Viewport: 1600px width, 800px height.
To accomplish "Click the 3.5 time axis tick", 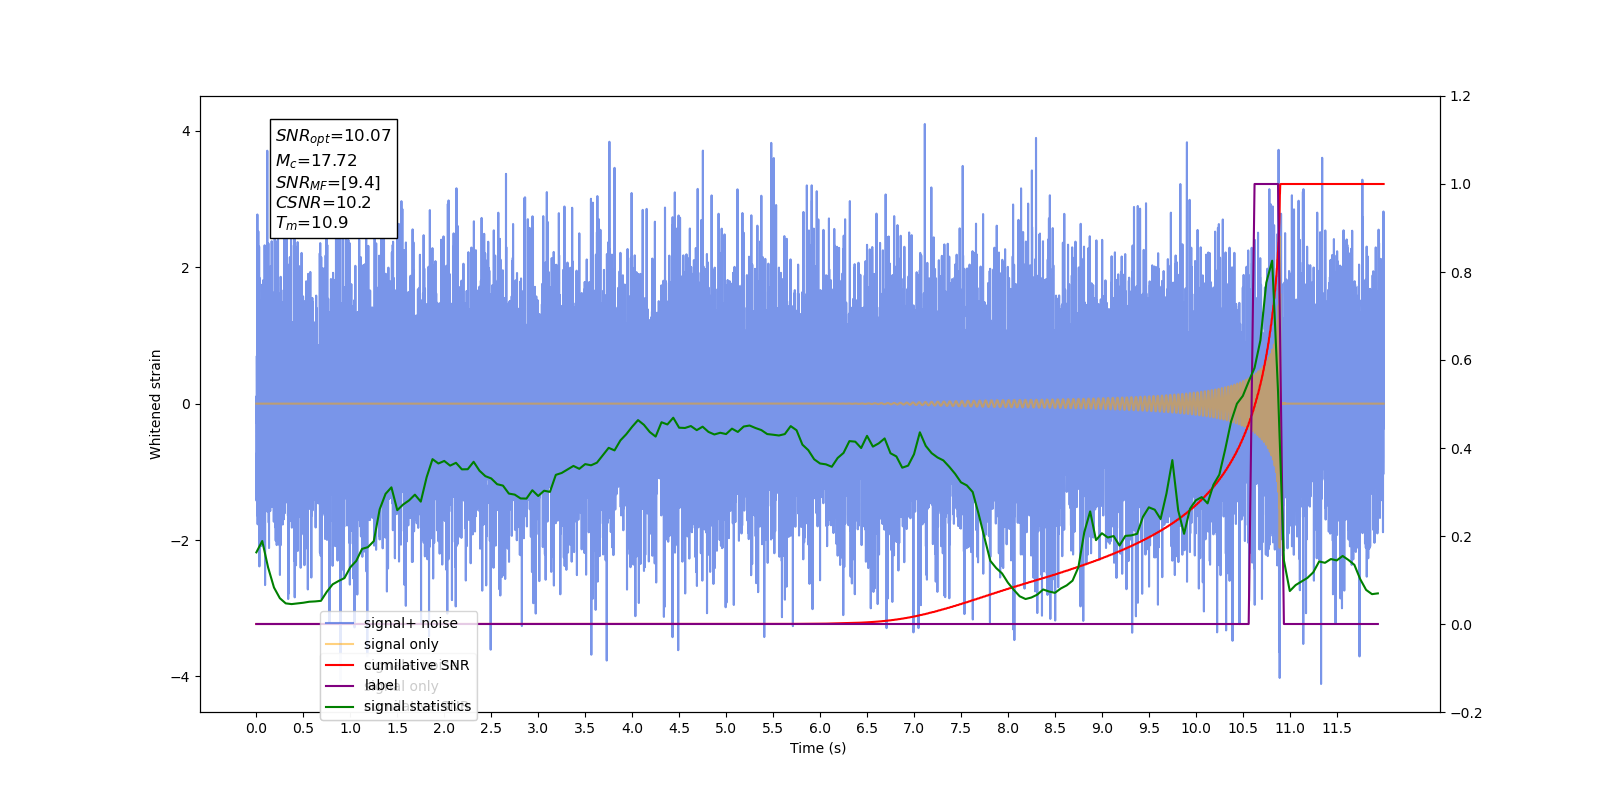I will click(585, 728).
